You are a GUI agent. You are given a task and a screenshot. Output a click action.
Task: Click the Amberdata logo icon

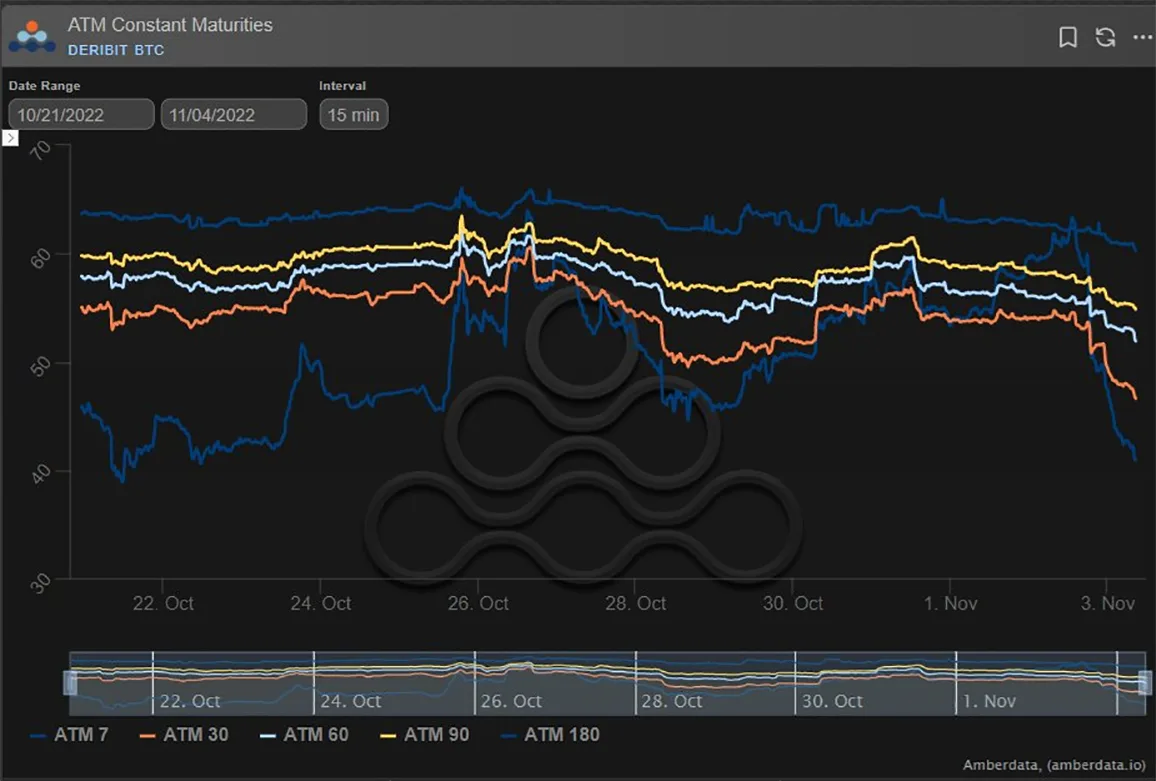click(32, 37)
